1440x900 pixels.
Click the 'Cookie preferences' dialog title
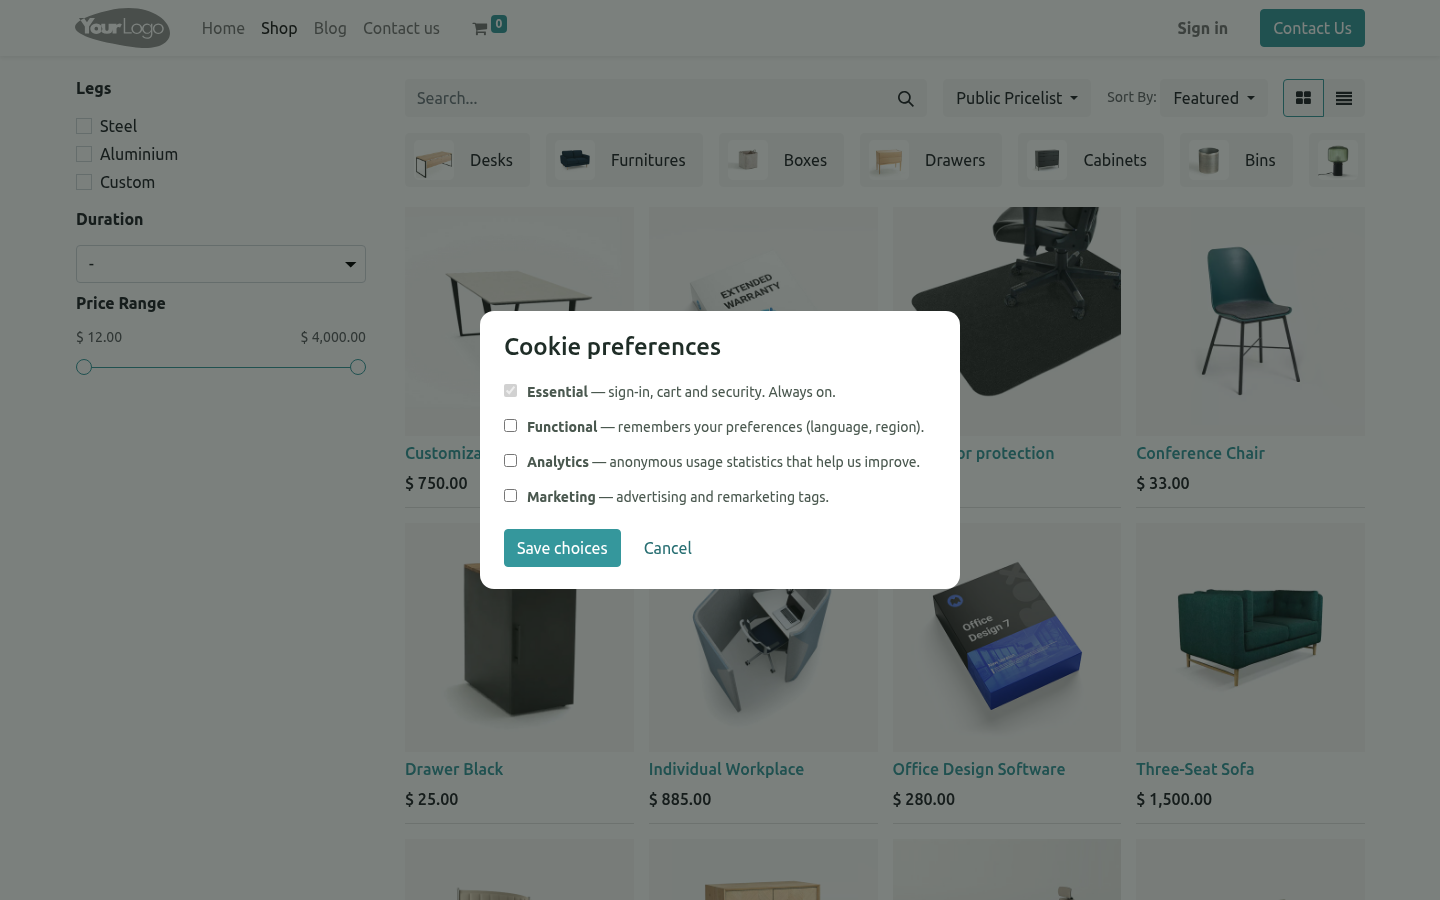[612, 346]
